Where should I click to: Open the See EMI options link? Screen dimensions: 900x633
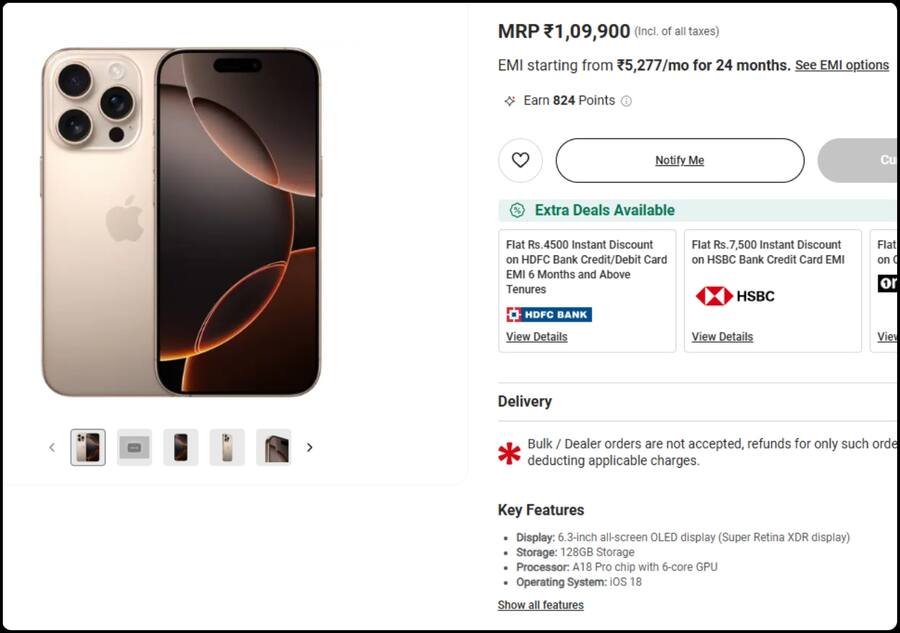842,65
